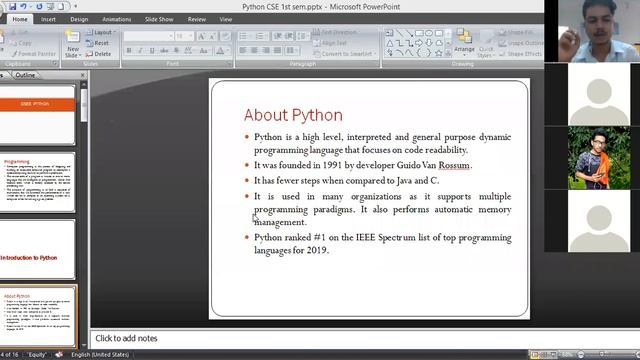640x360 pixels.
Task: Shrink the font size
Action: click(212, 36)
